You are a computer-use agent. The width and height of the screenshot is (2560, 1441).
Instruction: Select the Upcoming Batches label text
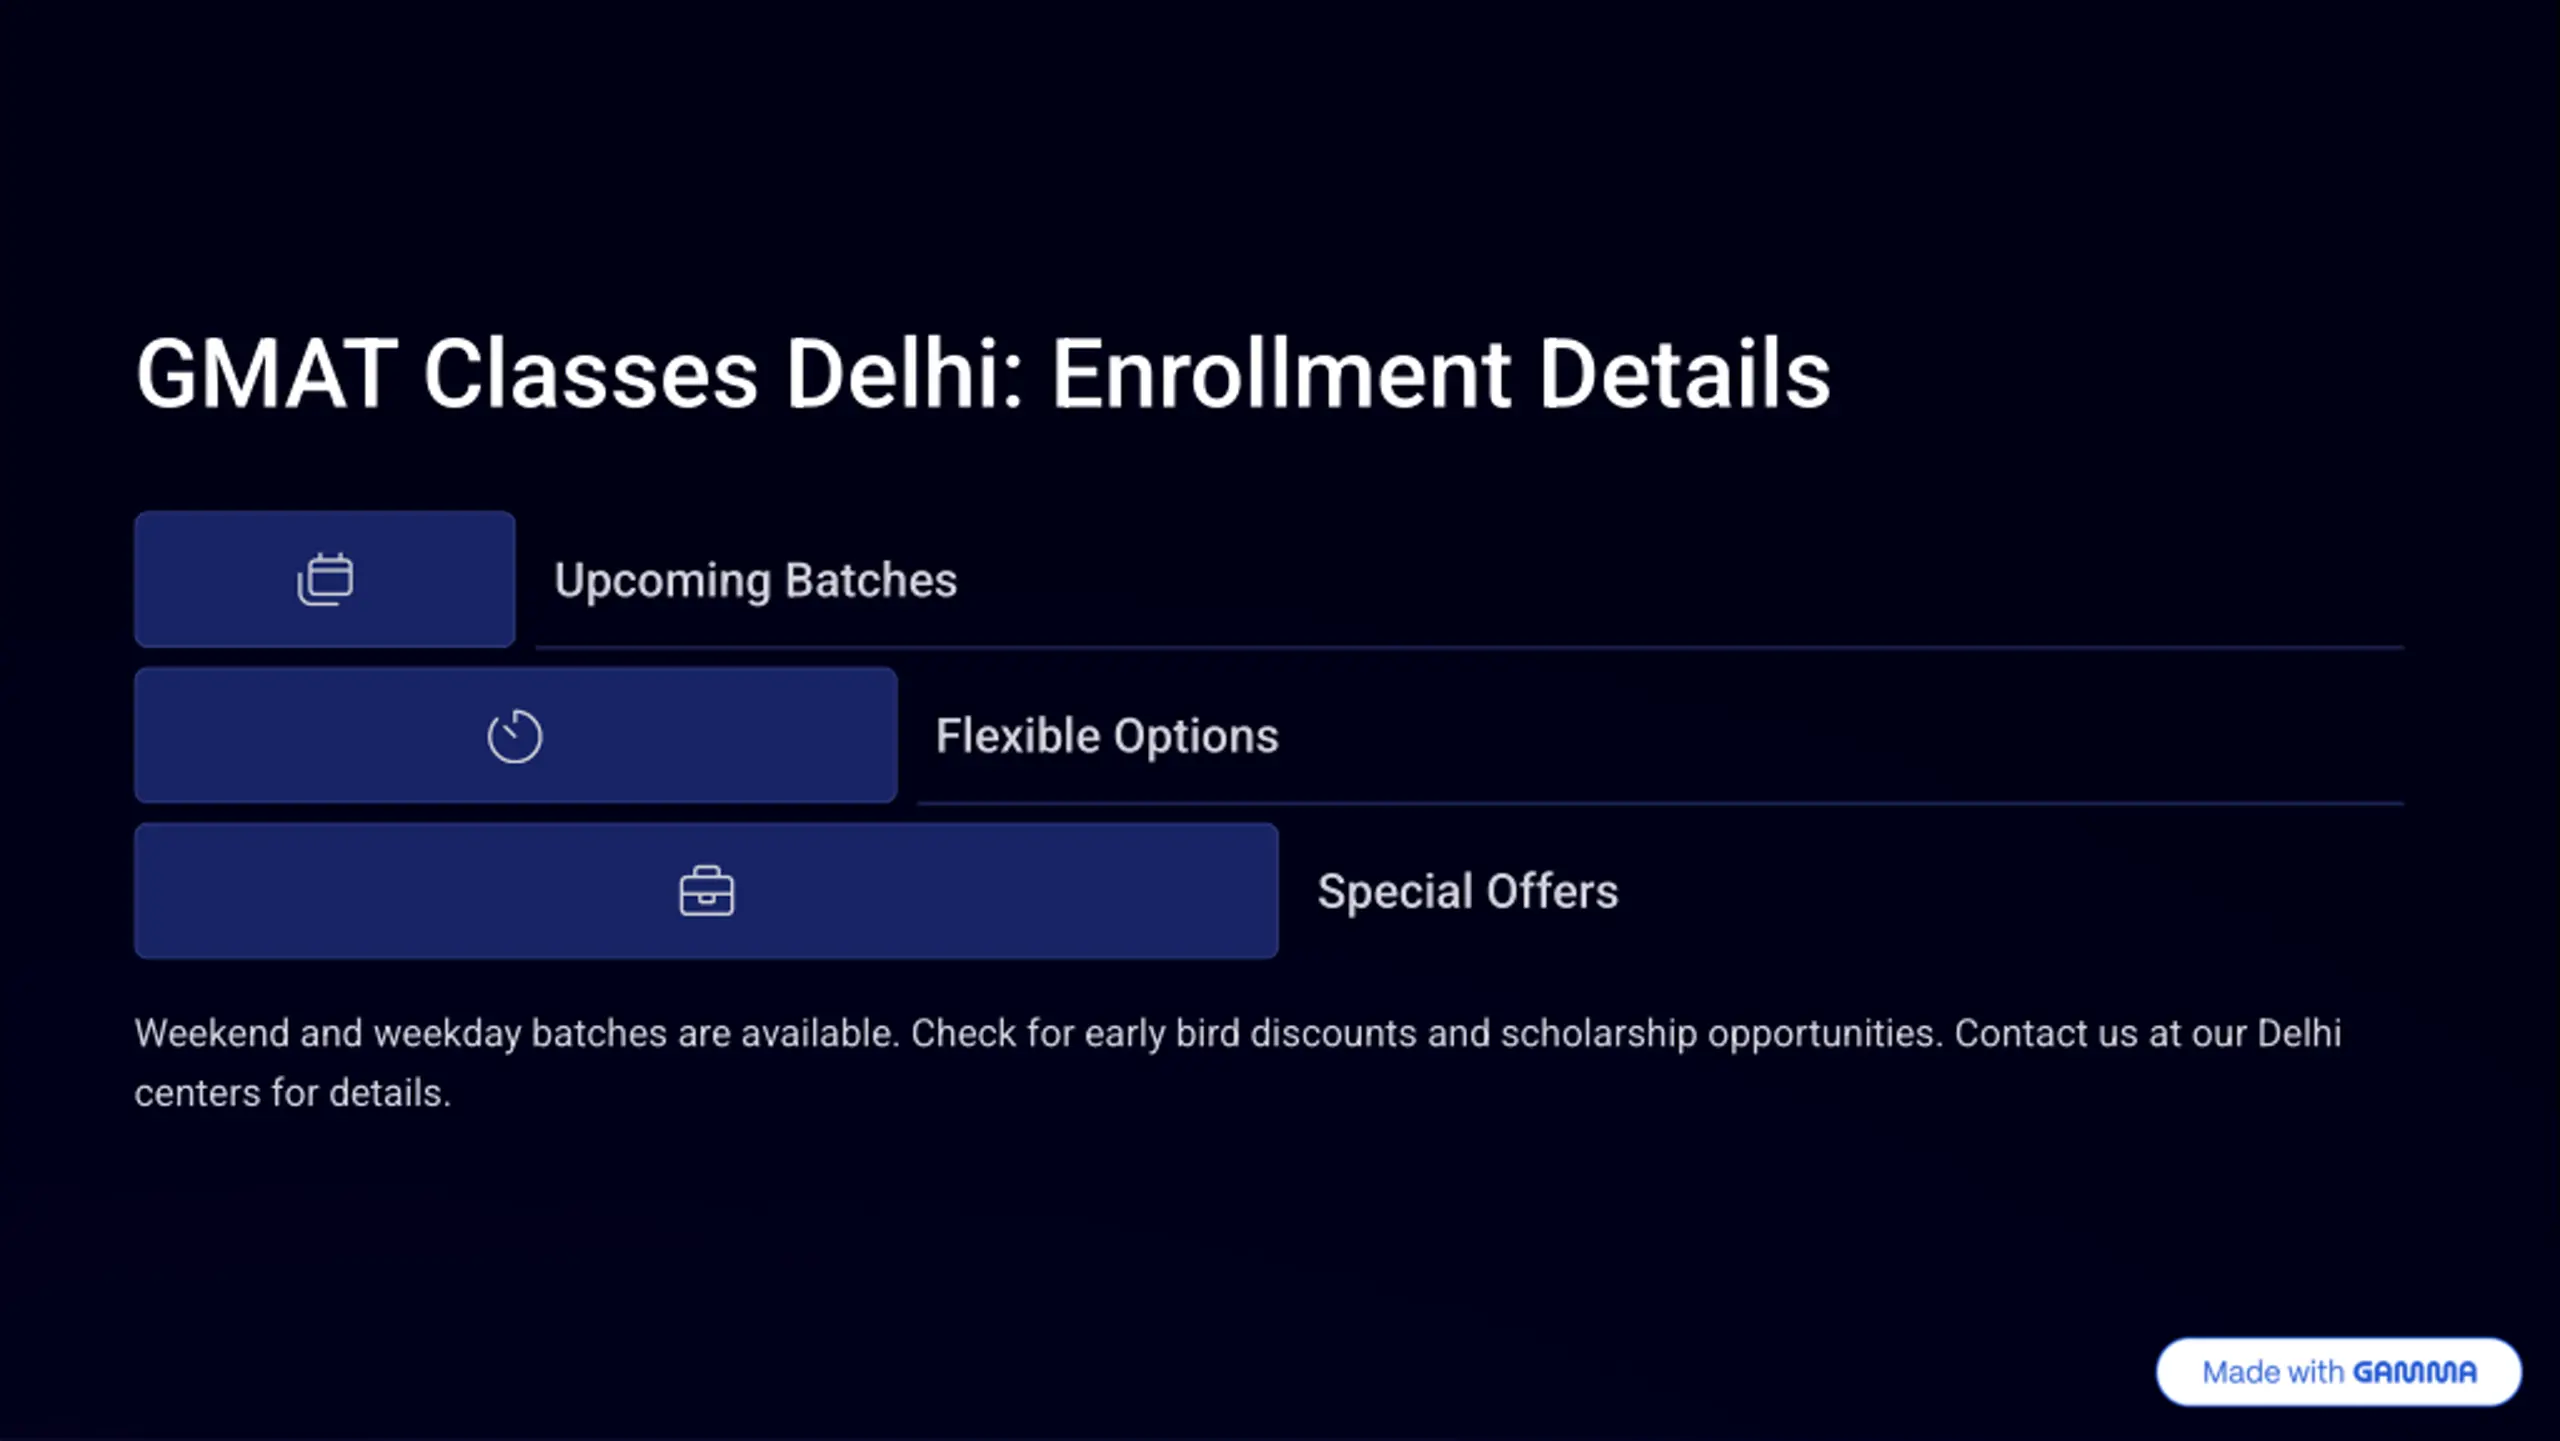[x=756, y=581]
